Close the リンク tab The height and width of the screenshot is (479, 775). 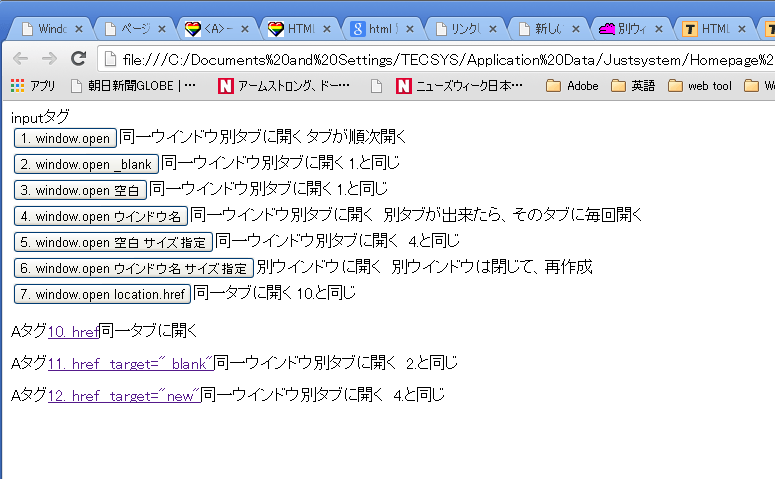(493, 29)
